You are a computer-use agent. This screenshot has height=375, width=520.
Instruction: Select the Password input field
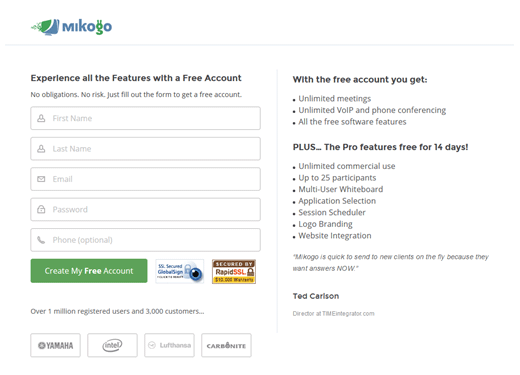(145, 209)
